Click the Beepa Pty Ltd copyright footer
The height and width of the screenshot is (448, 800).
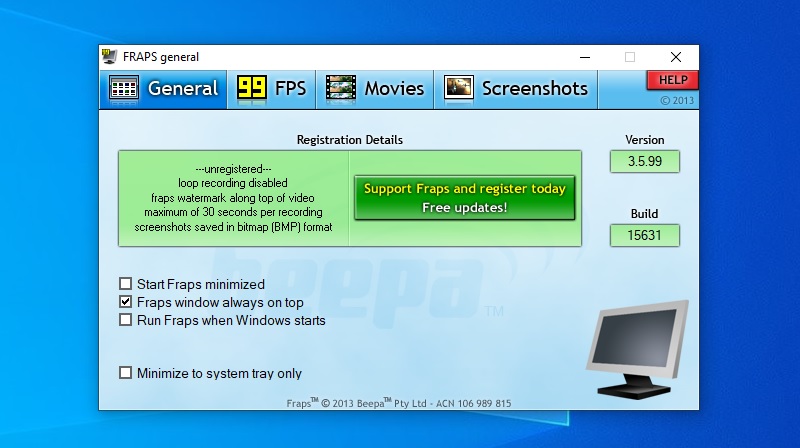coord(398,403)
